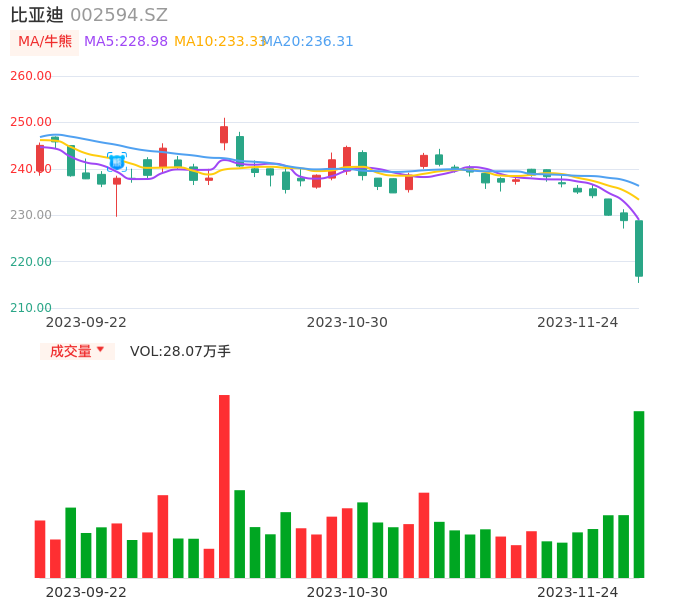Click 2023-10-30 date under volume chart
Screen dimensions: 686x606
tap(347, 592)
